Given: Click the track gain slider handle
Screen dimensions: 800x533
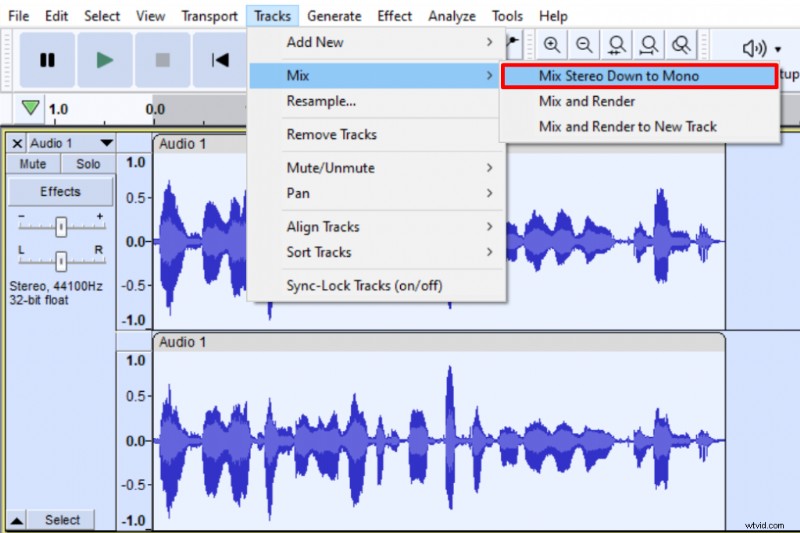Looking at the screenshot, I should [61, 226].
